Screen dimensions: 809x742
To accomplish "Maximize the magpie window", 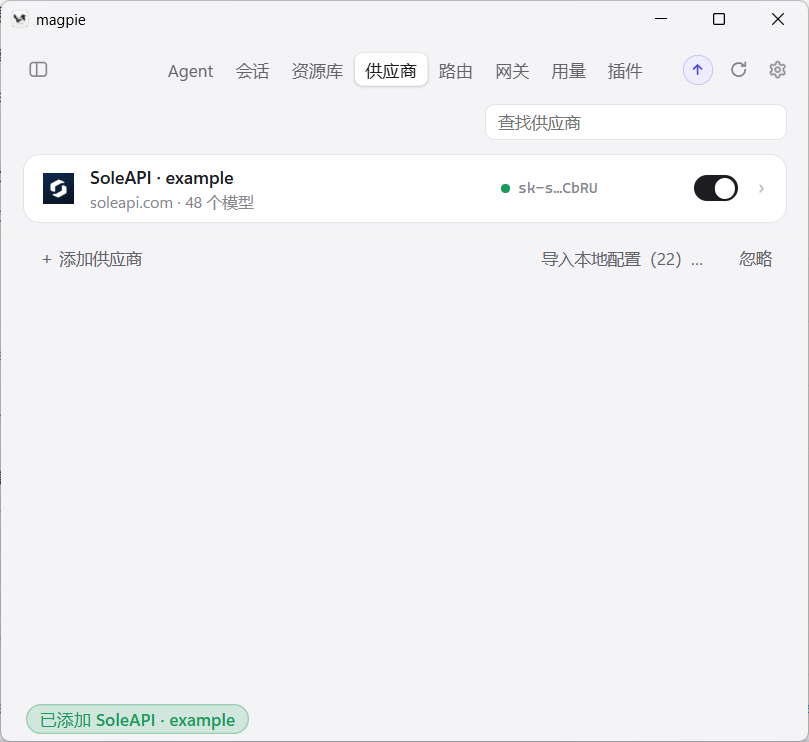I will click(719, 19).
